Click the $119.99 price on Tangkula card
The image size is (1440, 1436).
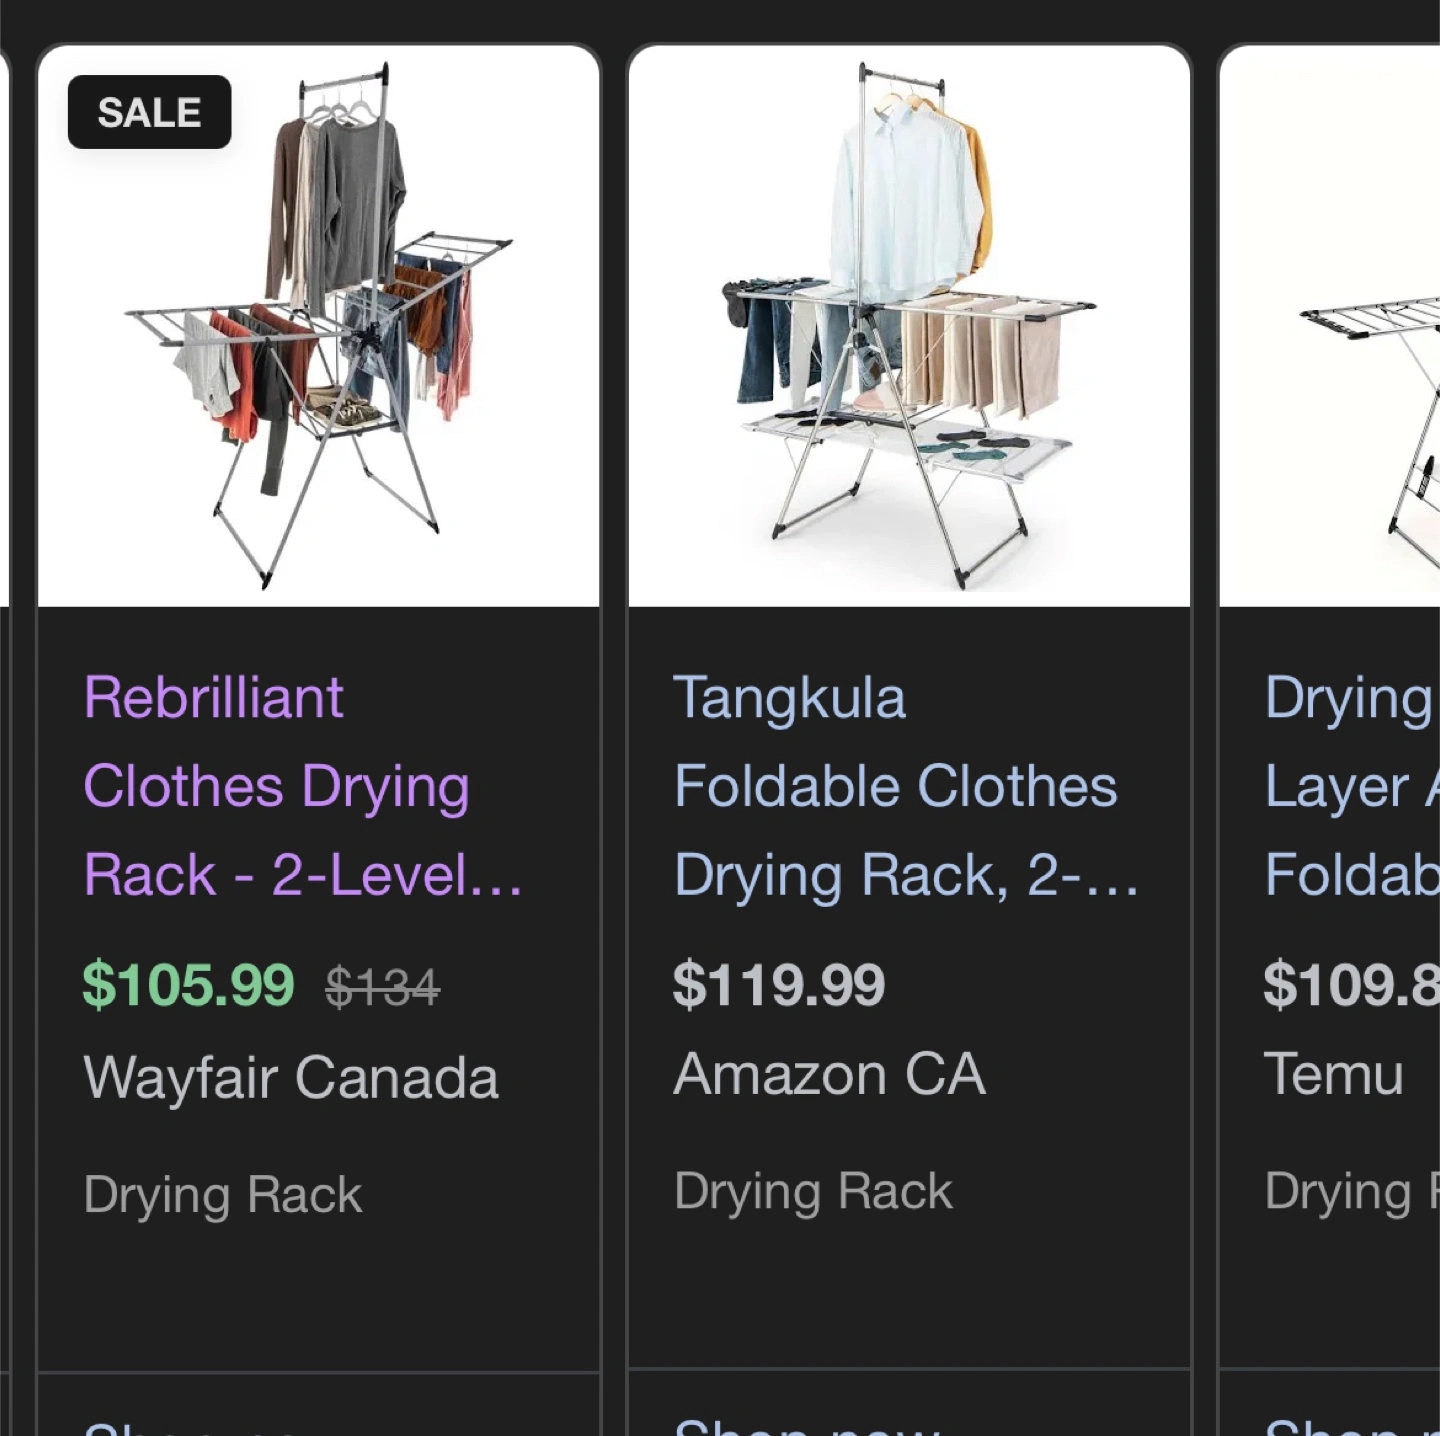coord(779,985)
